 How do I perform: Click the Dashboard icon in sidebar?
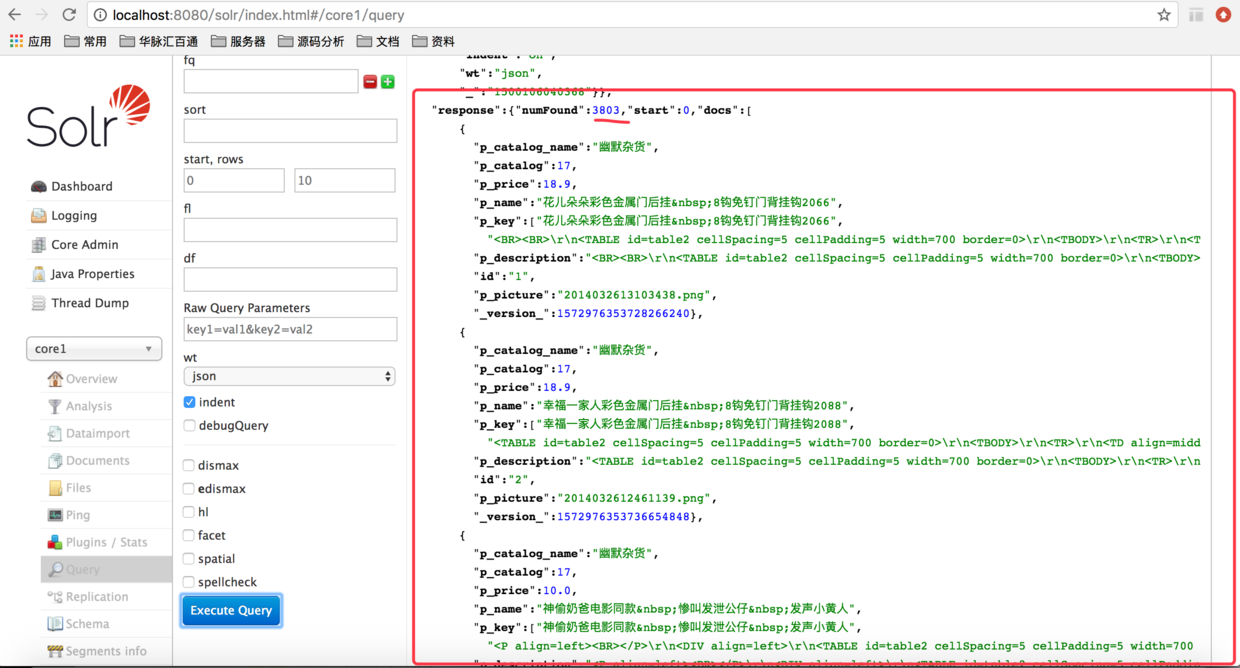(x=39, y=186)
